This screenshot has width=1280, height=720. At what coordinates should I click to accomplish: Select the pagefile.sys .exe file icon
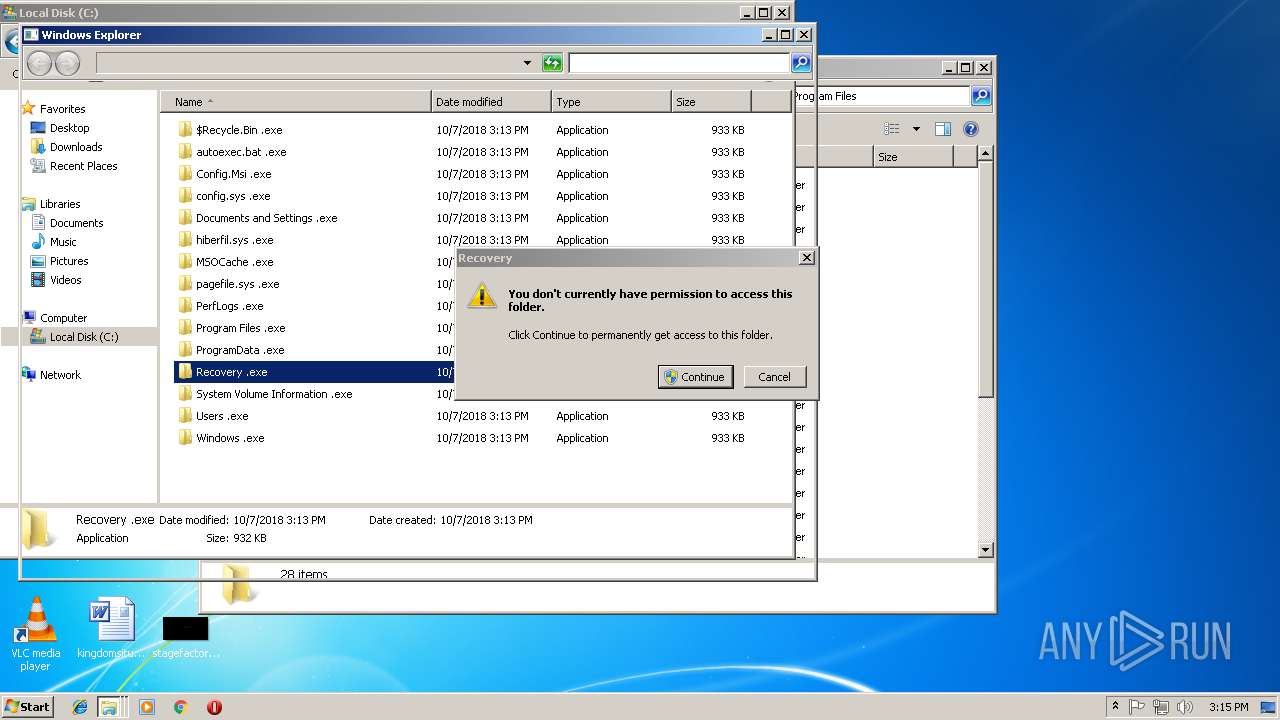tap(185, 284)
